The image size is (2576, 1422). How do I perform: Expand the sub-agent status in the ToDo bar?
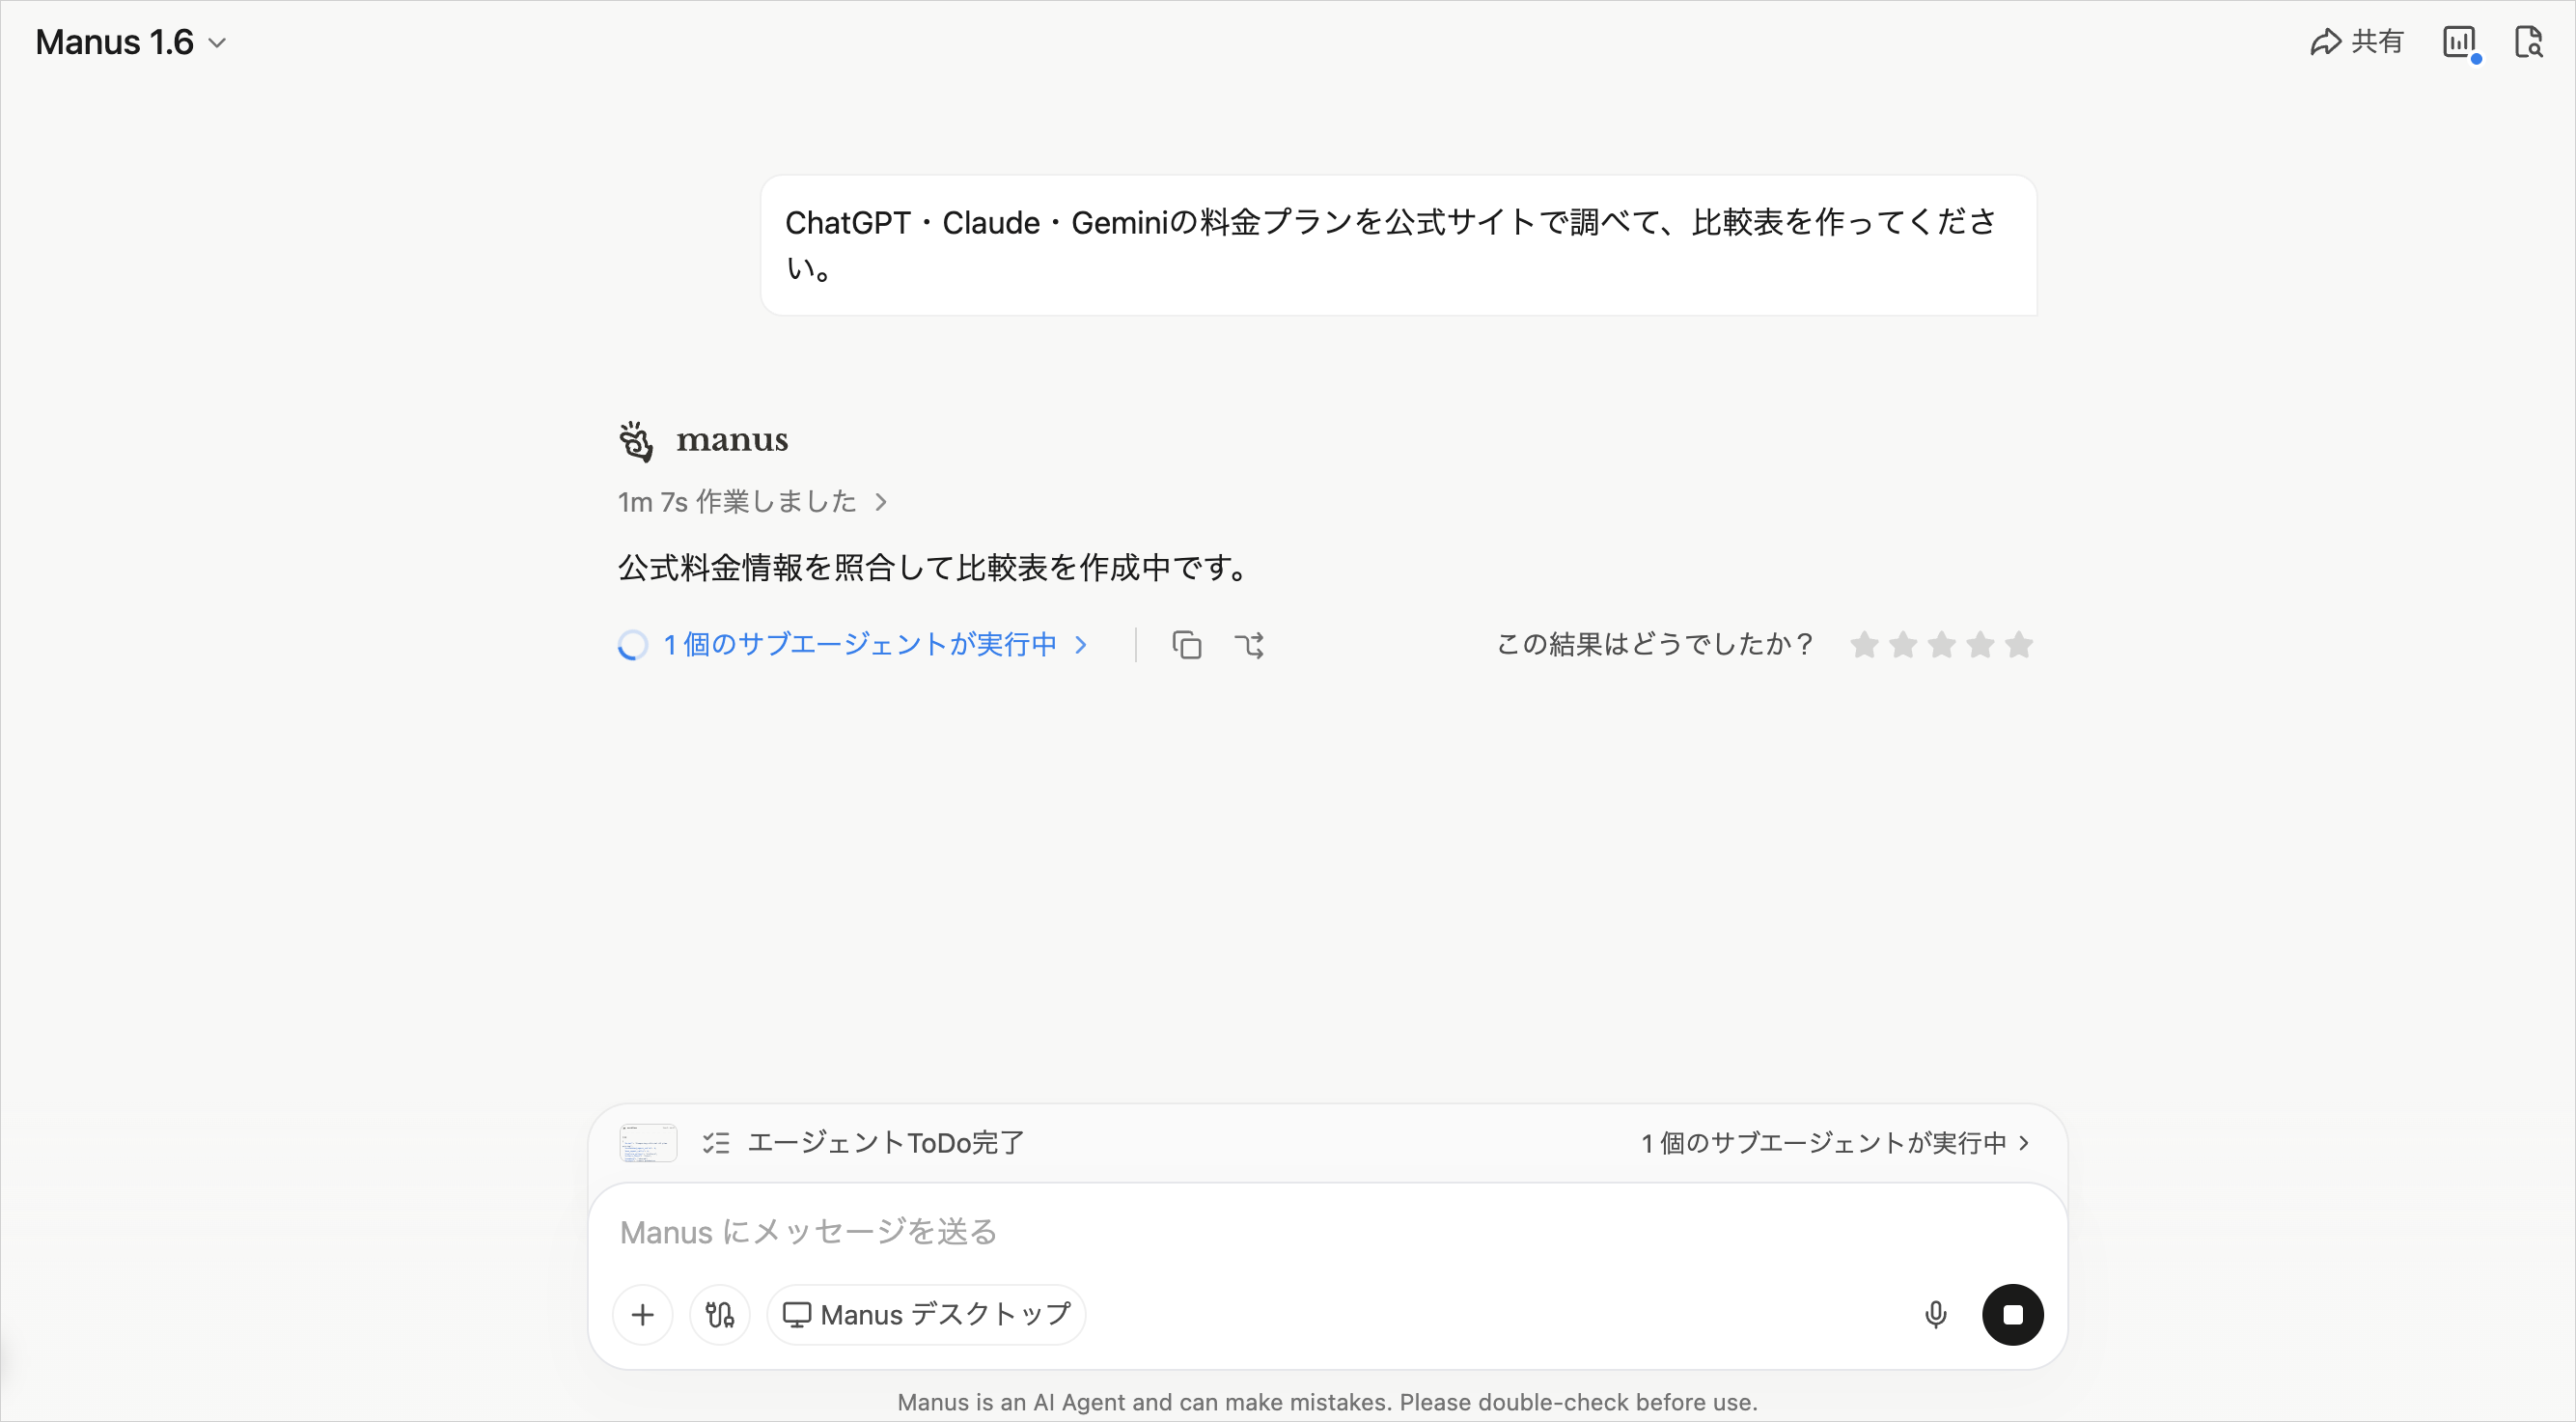[x=1835, y=1142]
